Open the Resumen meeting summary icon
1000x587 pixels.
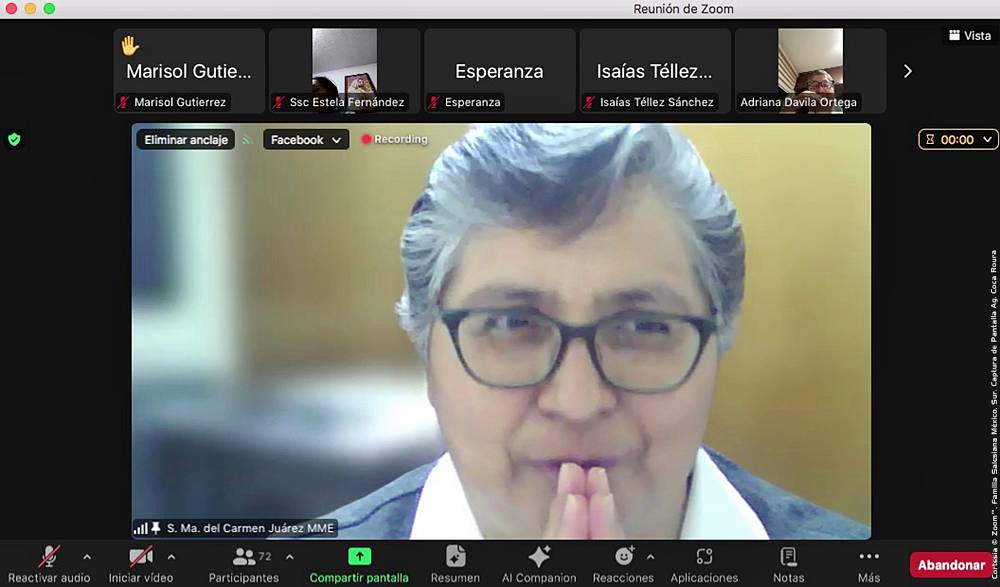tap(455, 556)
